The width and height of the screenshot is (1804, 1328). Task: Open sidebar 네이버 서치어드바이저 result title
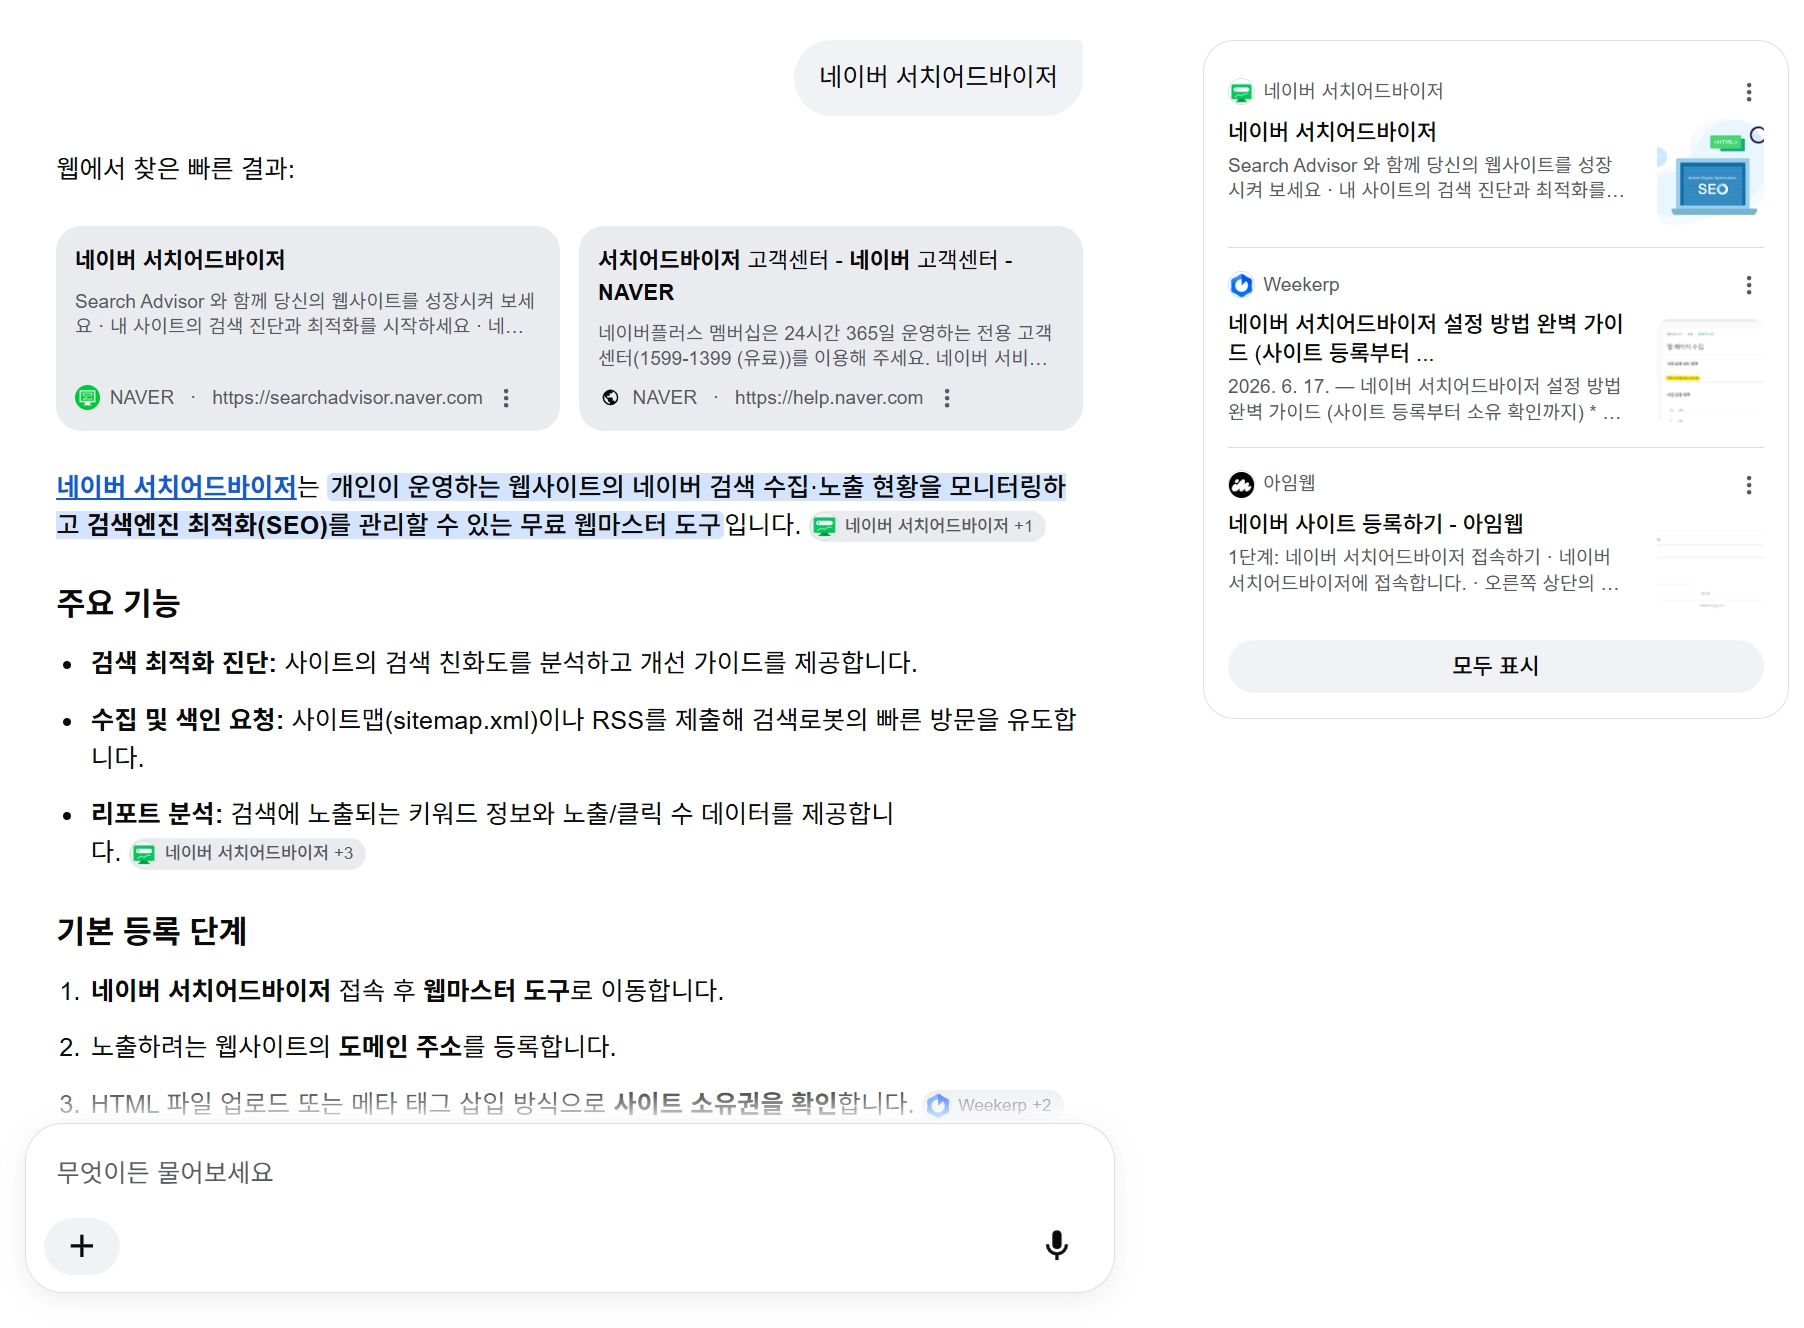point(1332,132)
